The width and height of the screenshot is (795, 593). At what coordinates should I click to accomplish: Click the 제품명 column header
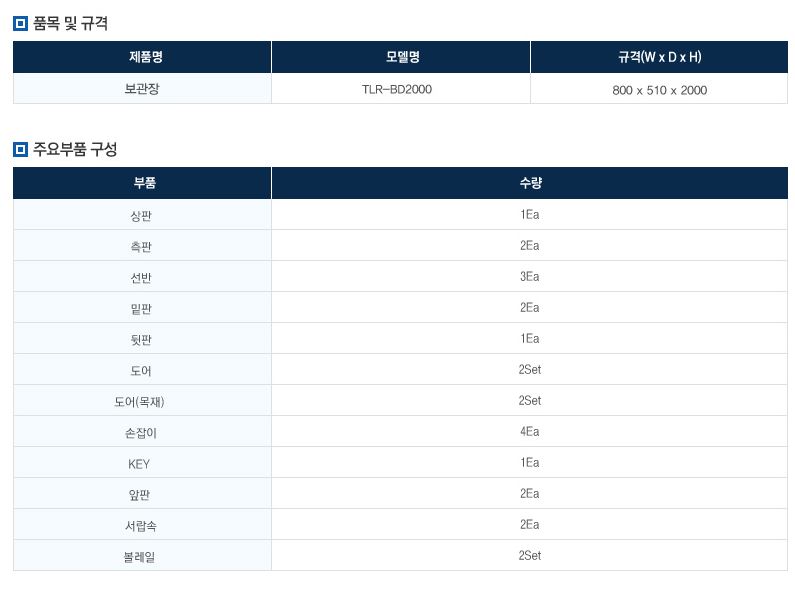point(142,57)
